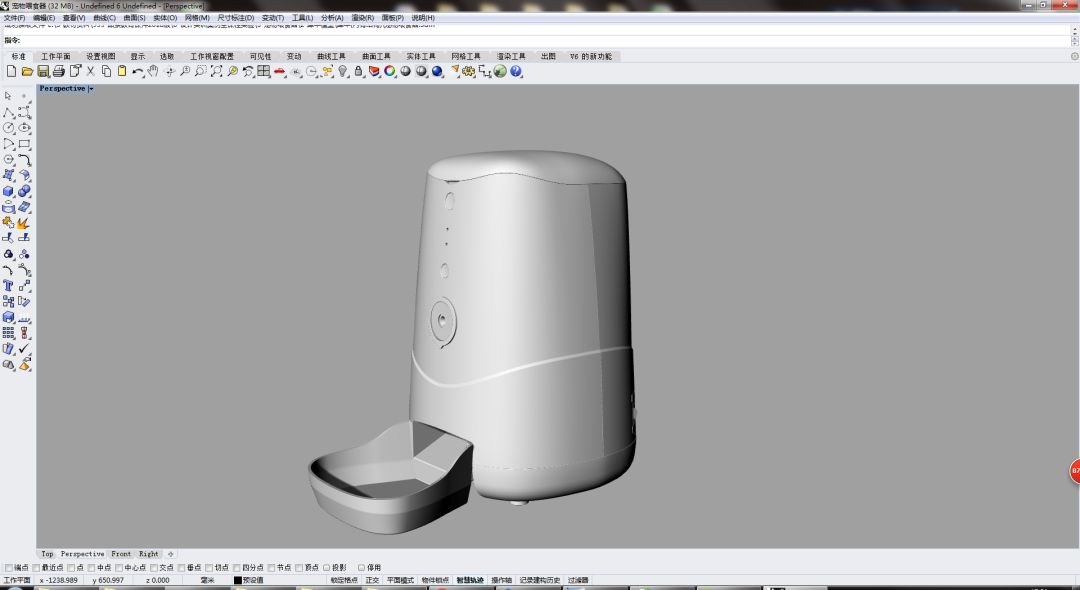This screenshot has width=1080, height=590.
Task: Add a viewport tab with the plus icon
Action: 171,554
